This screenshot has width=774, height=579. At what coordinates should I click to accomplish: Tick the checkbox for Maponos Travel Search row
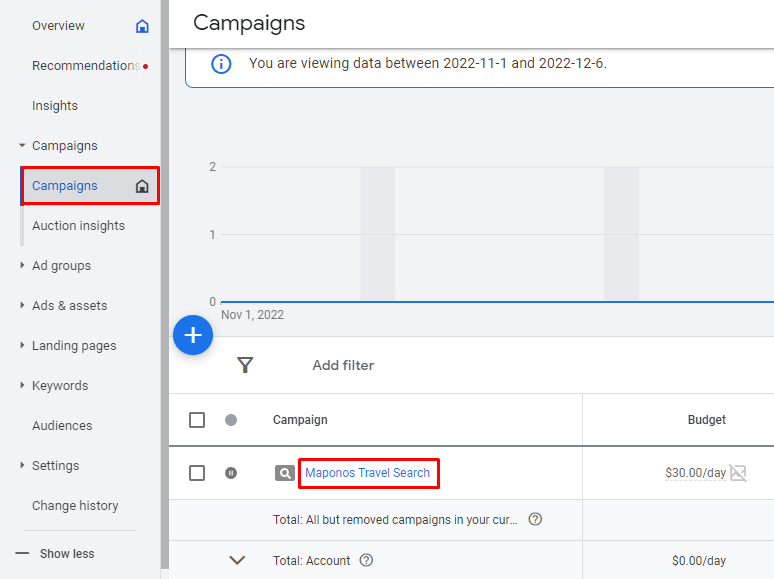point(197,473)
